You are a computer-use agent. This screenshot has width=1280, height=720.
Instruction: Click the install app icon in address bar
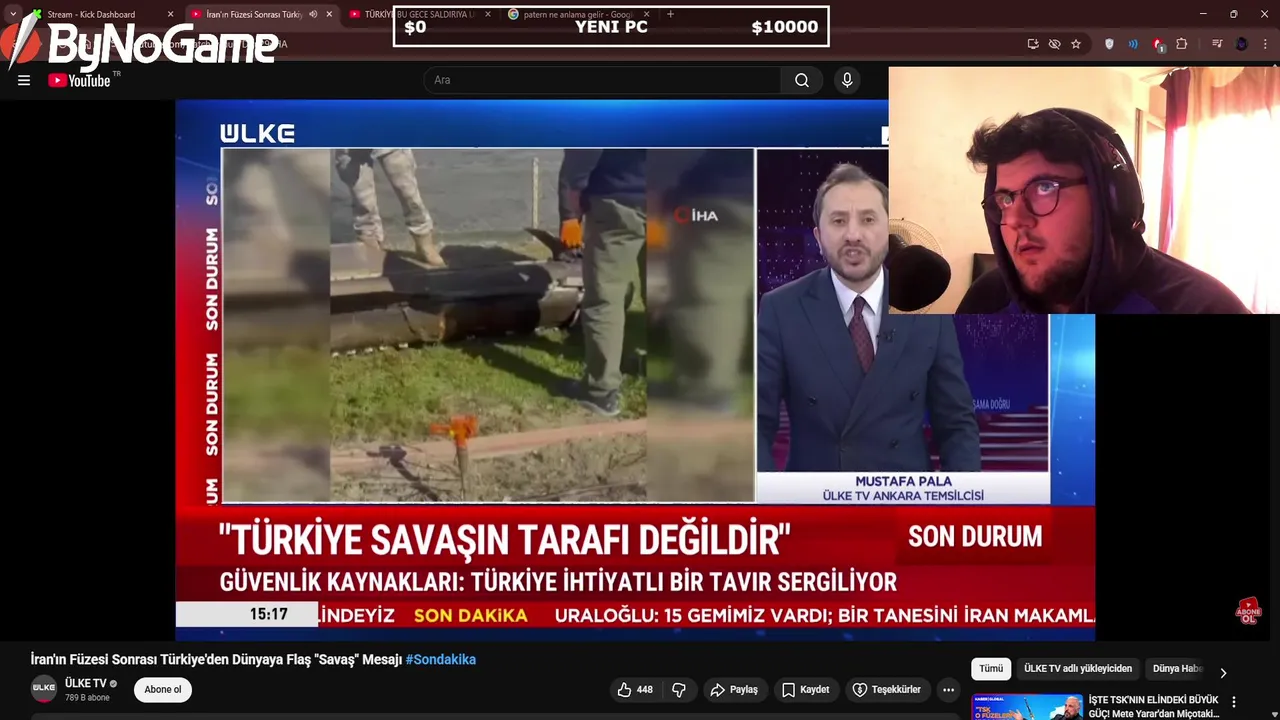click(x=1033, y=44)
